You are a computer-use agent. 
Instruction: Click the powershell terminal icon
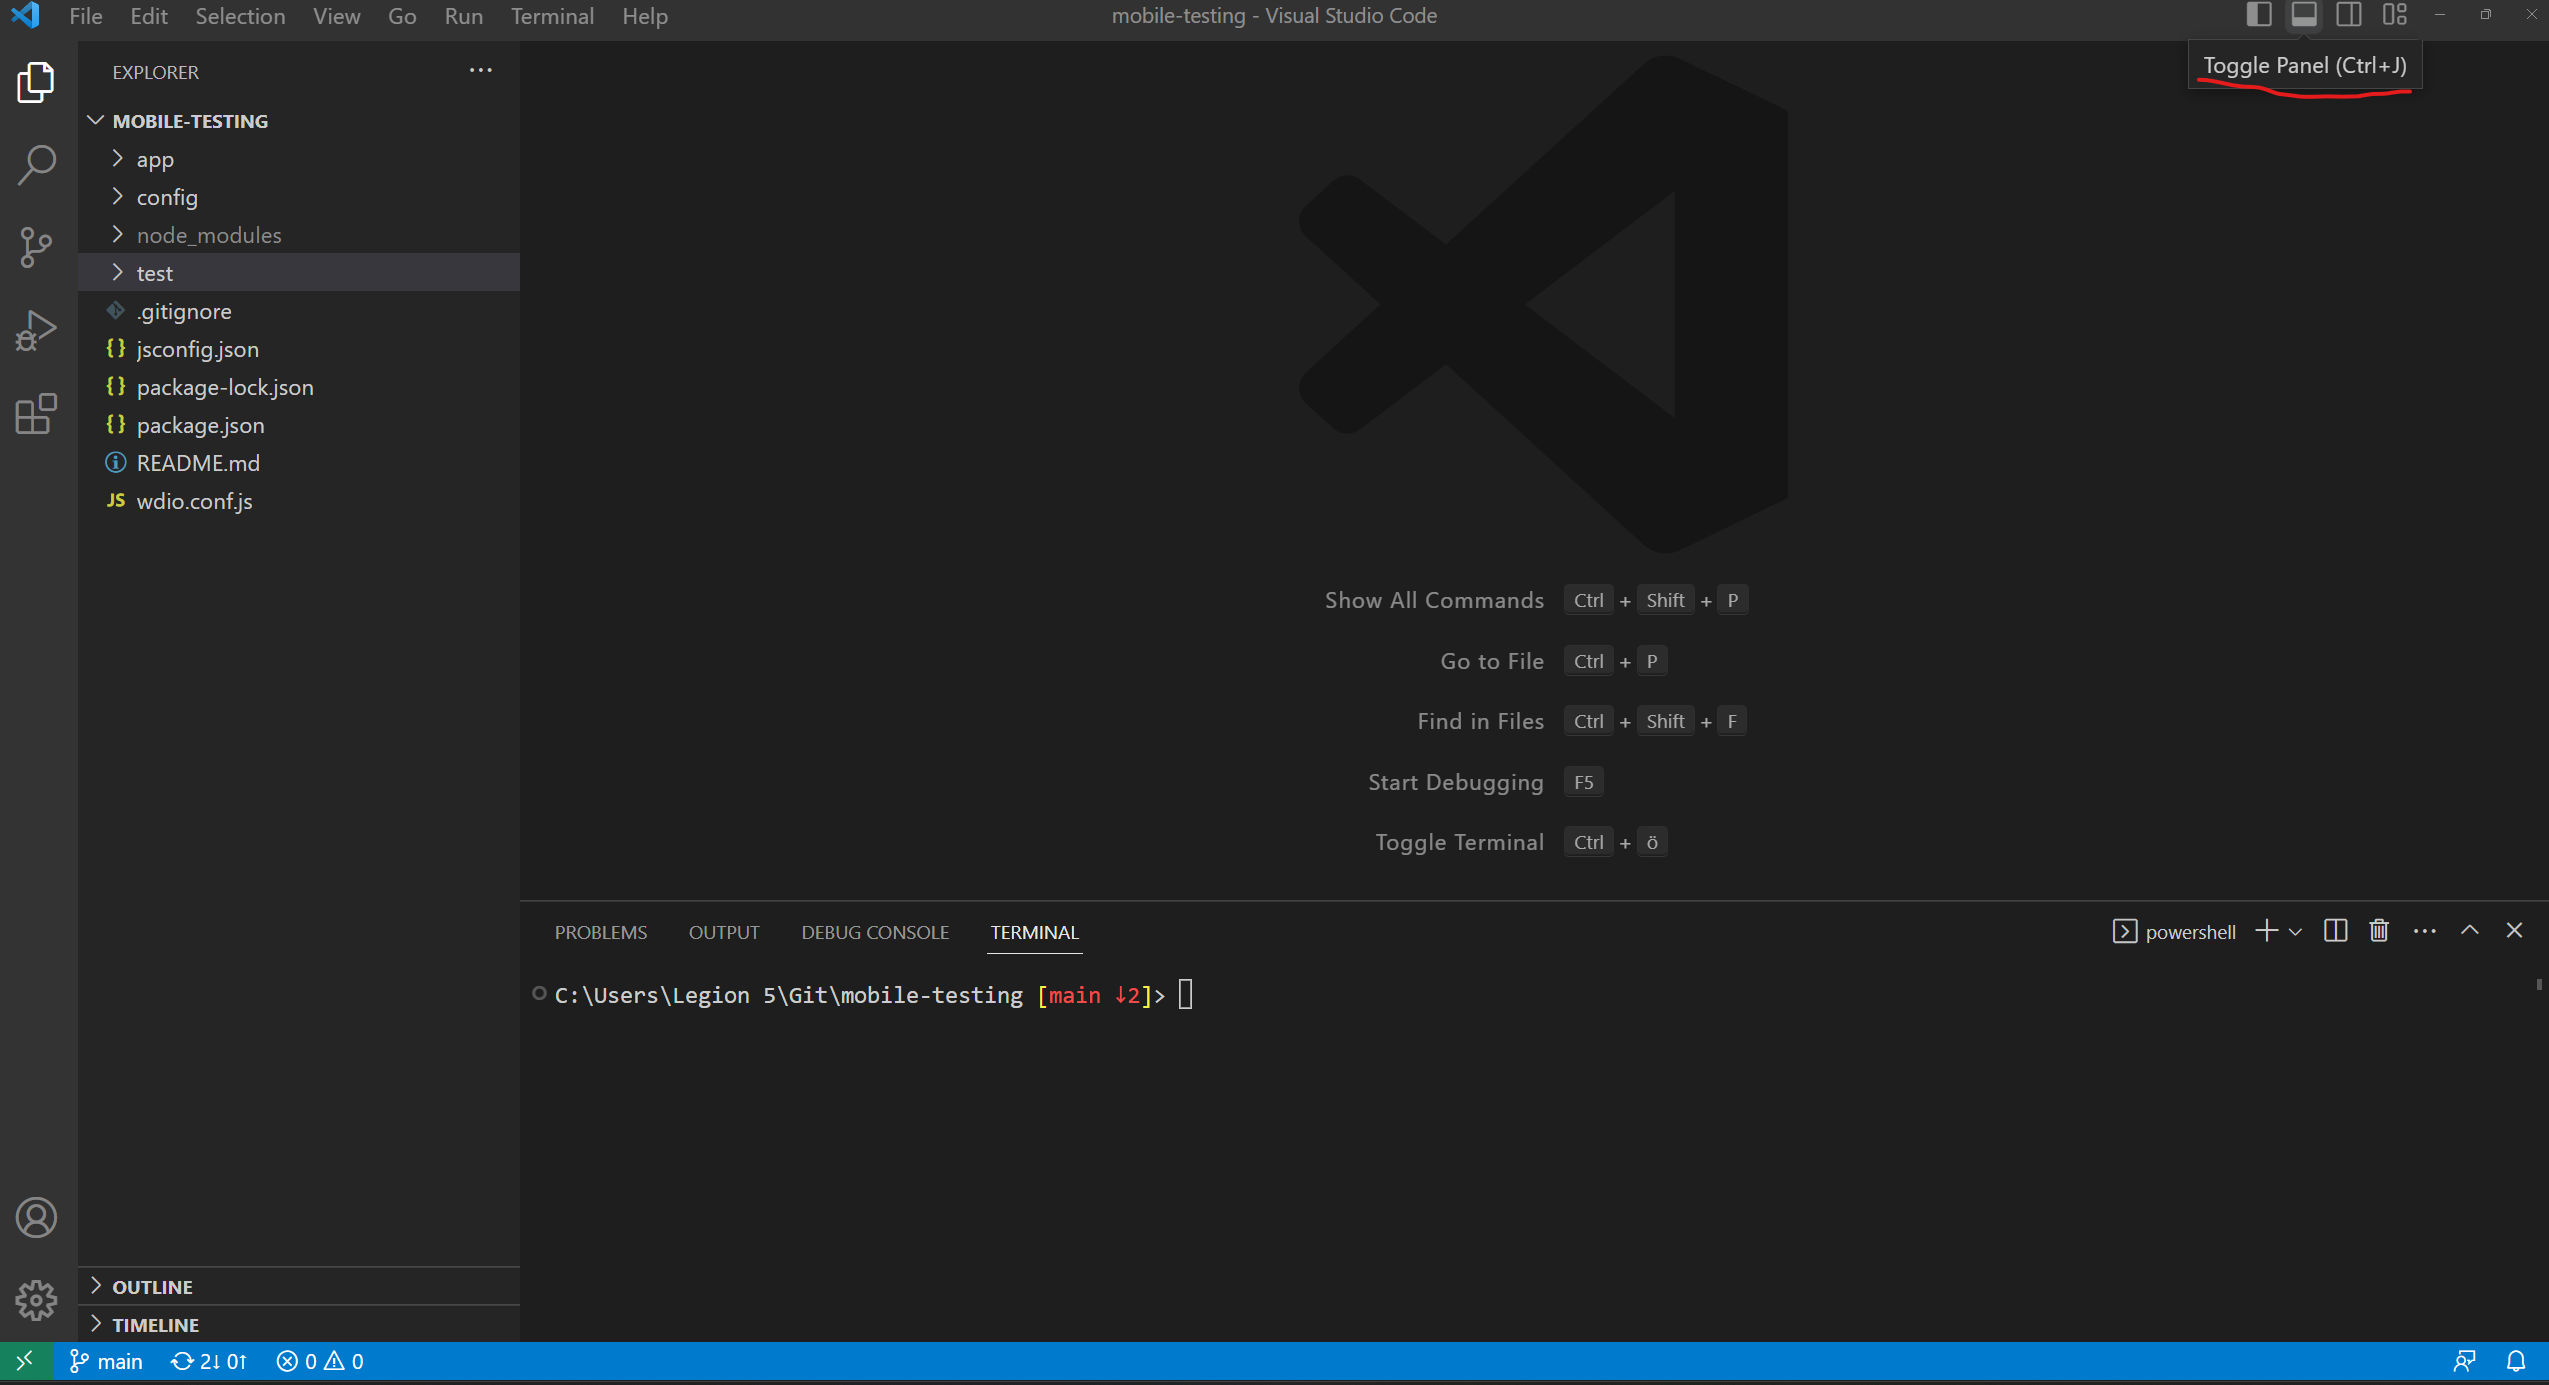pyautogui.click(x=2125, y=931)
